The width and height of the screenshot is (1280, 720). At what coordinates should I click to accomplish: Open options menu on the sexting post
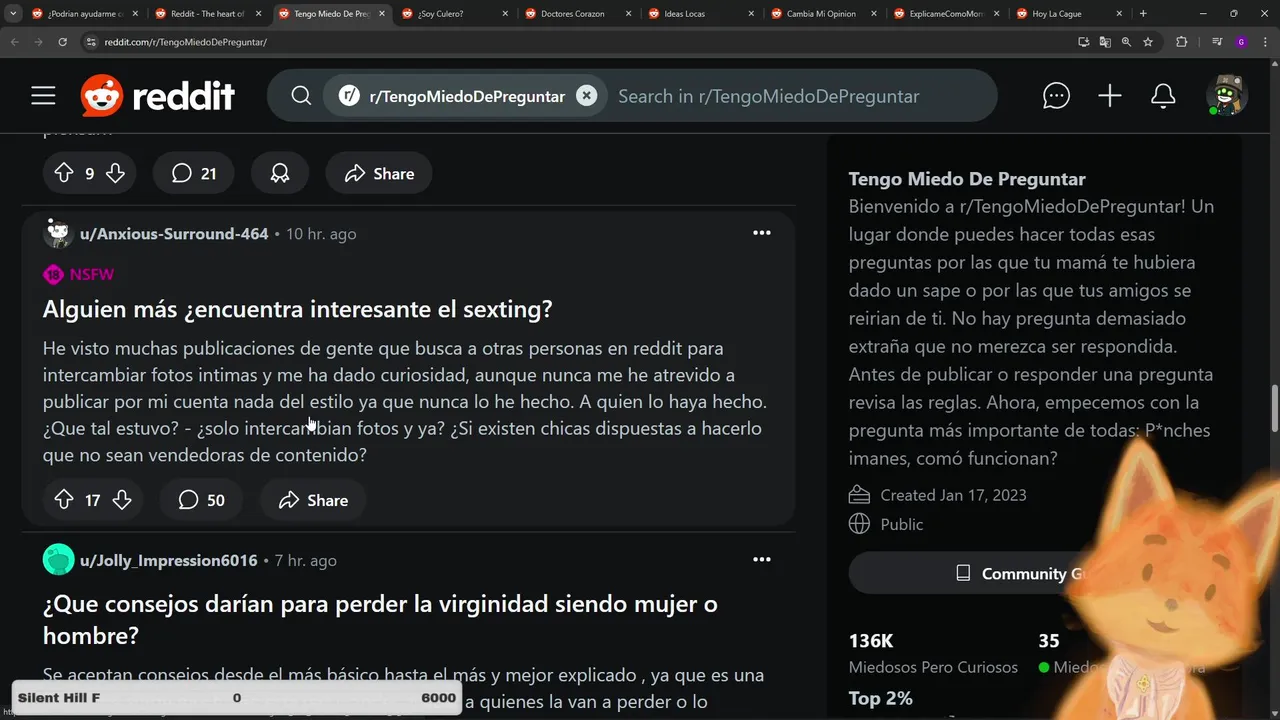tap(762, 233)
